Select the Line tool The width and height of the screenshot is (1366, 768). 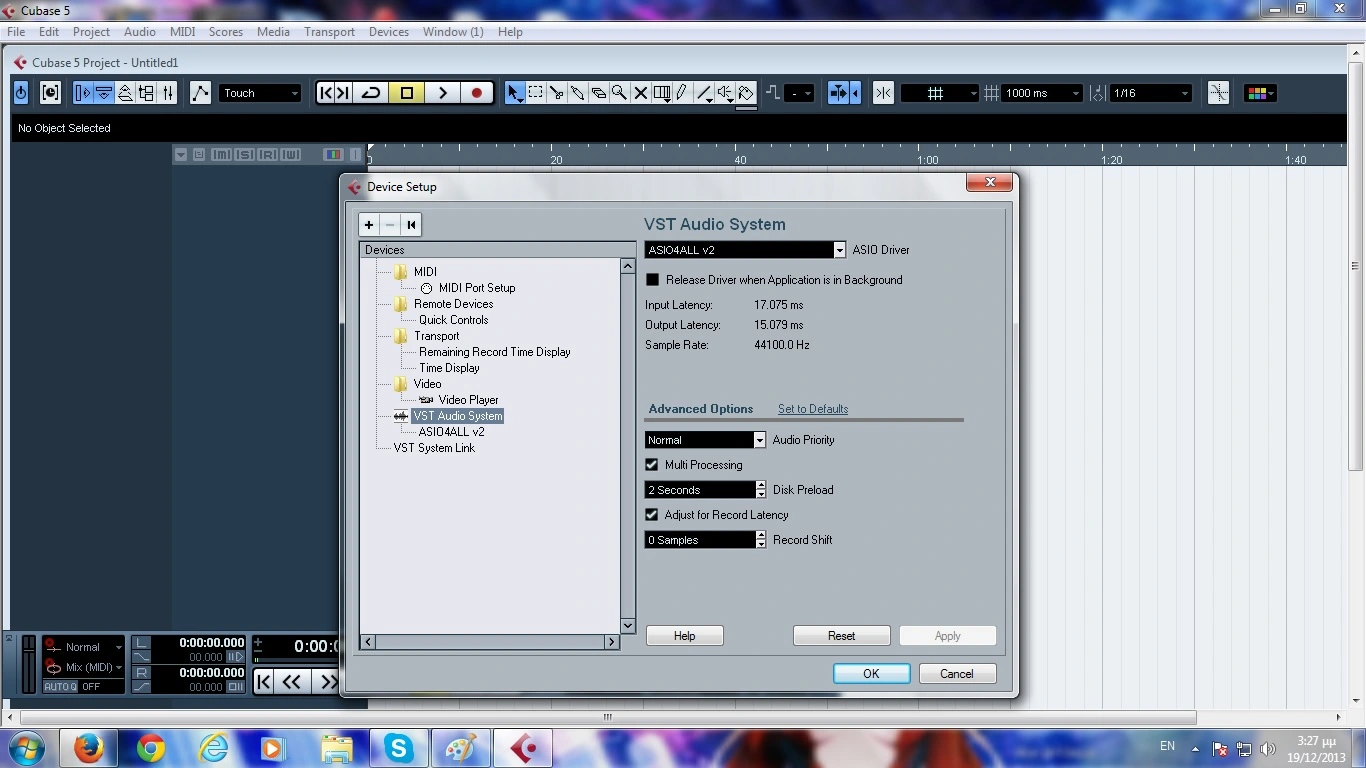[x=704, y=93]
